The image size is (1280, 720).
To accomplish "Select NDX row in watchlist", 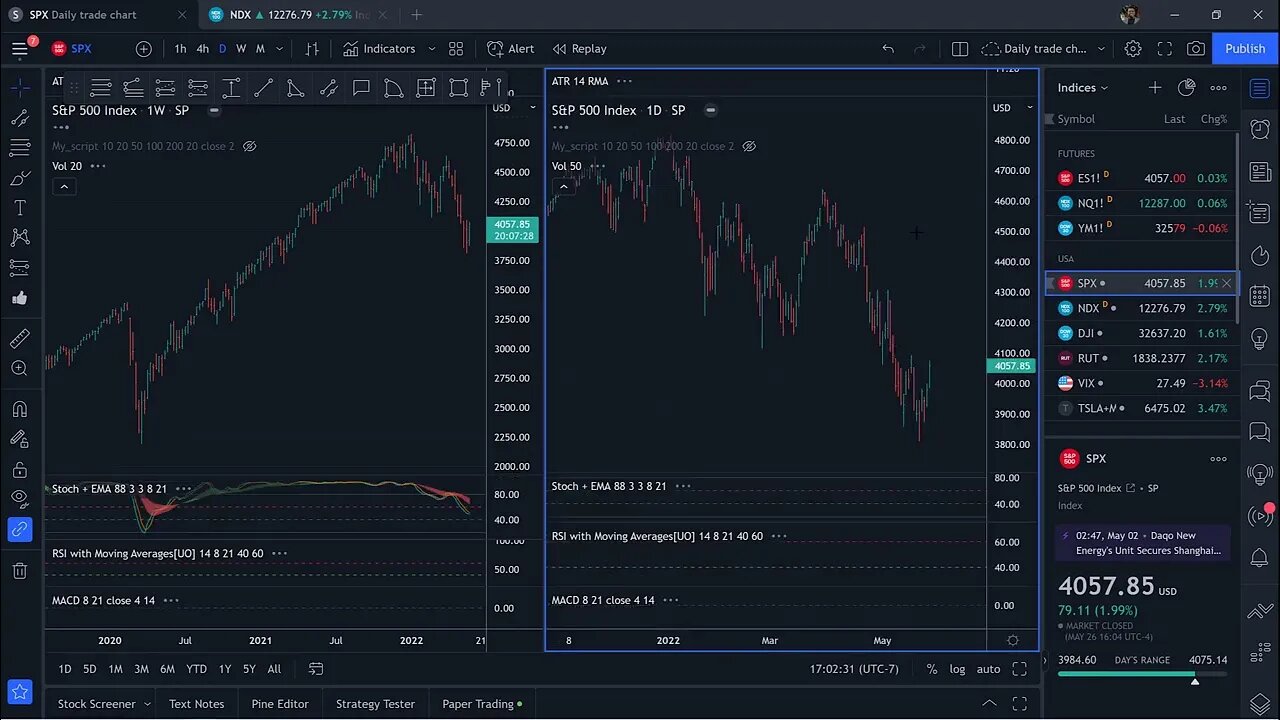I will point(1142,308).
